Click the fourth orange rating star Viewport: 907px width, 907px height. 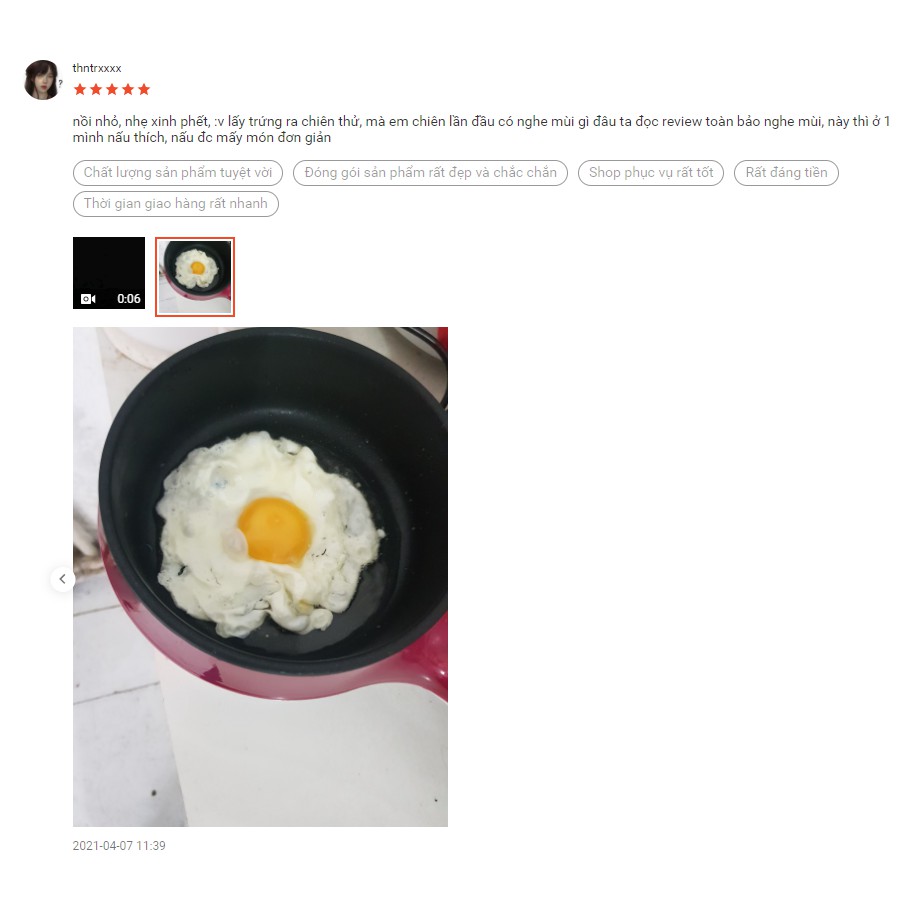pyautogui.click(x=128, y=89)
